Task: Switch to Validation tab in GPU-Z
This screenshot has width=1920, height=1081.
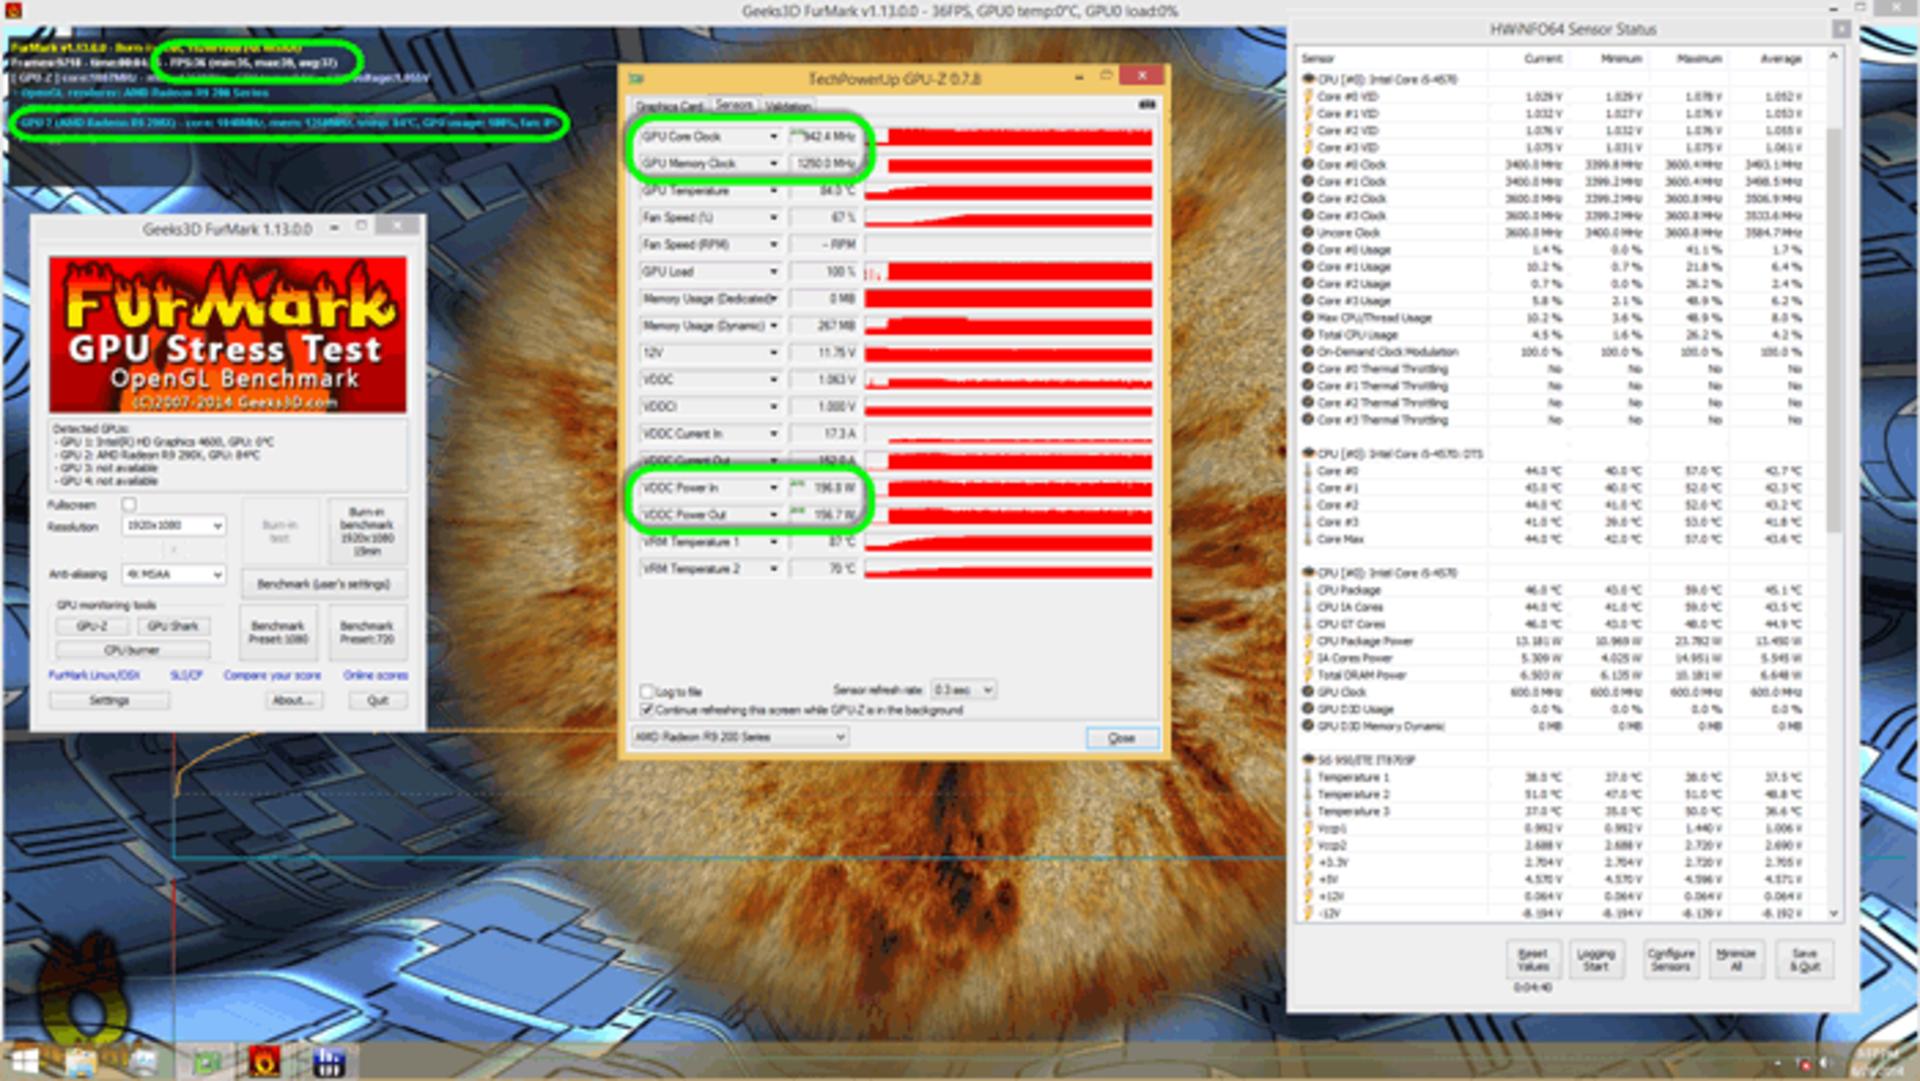Action: coord(788,106)
